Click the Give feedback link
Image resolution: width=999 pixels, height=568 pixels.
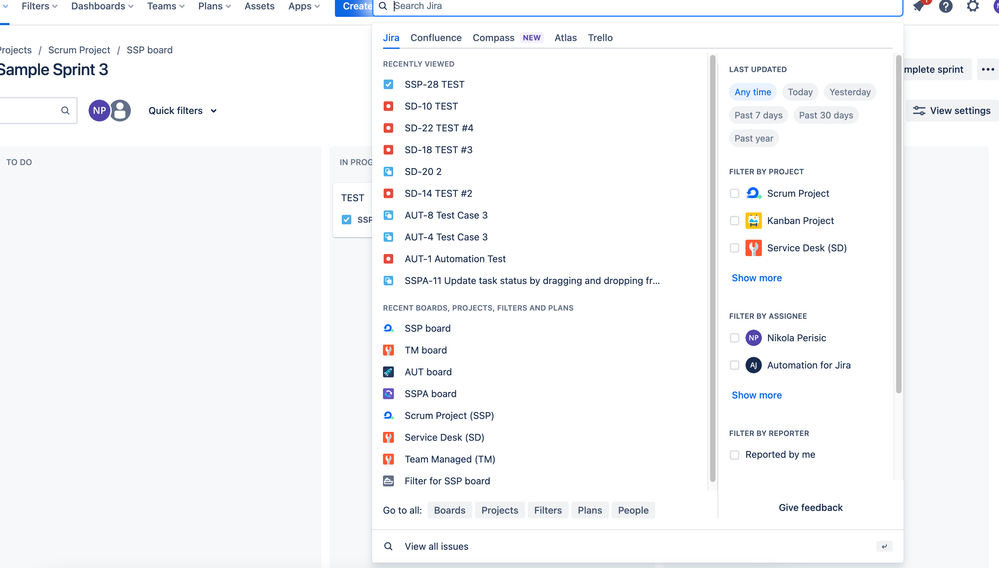[810, 508]
